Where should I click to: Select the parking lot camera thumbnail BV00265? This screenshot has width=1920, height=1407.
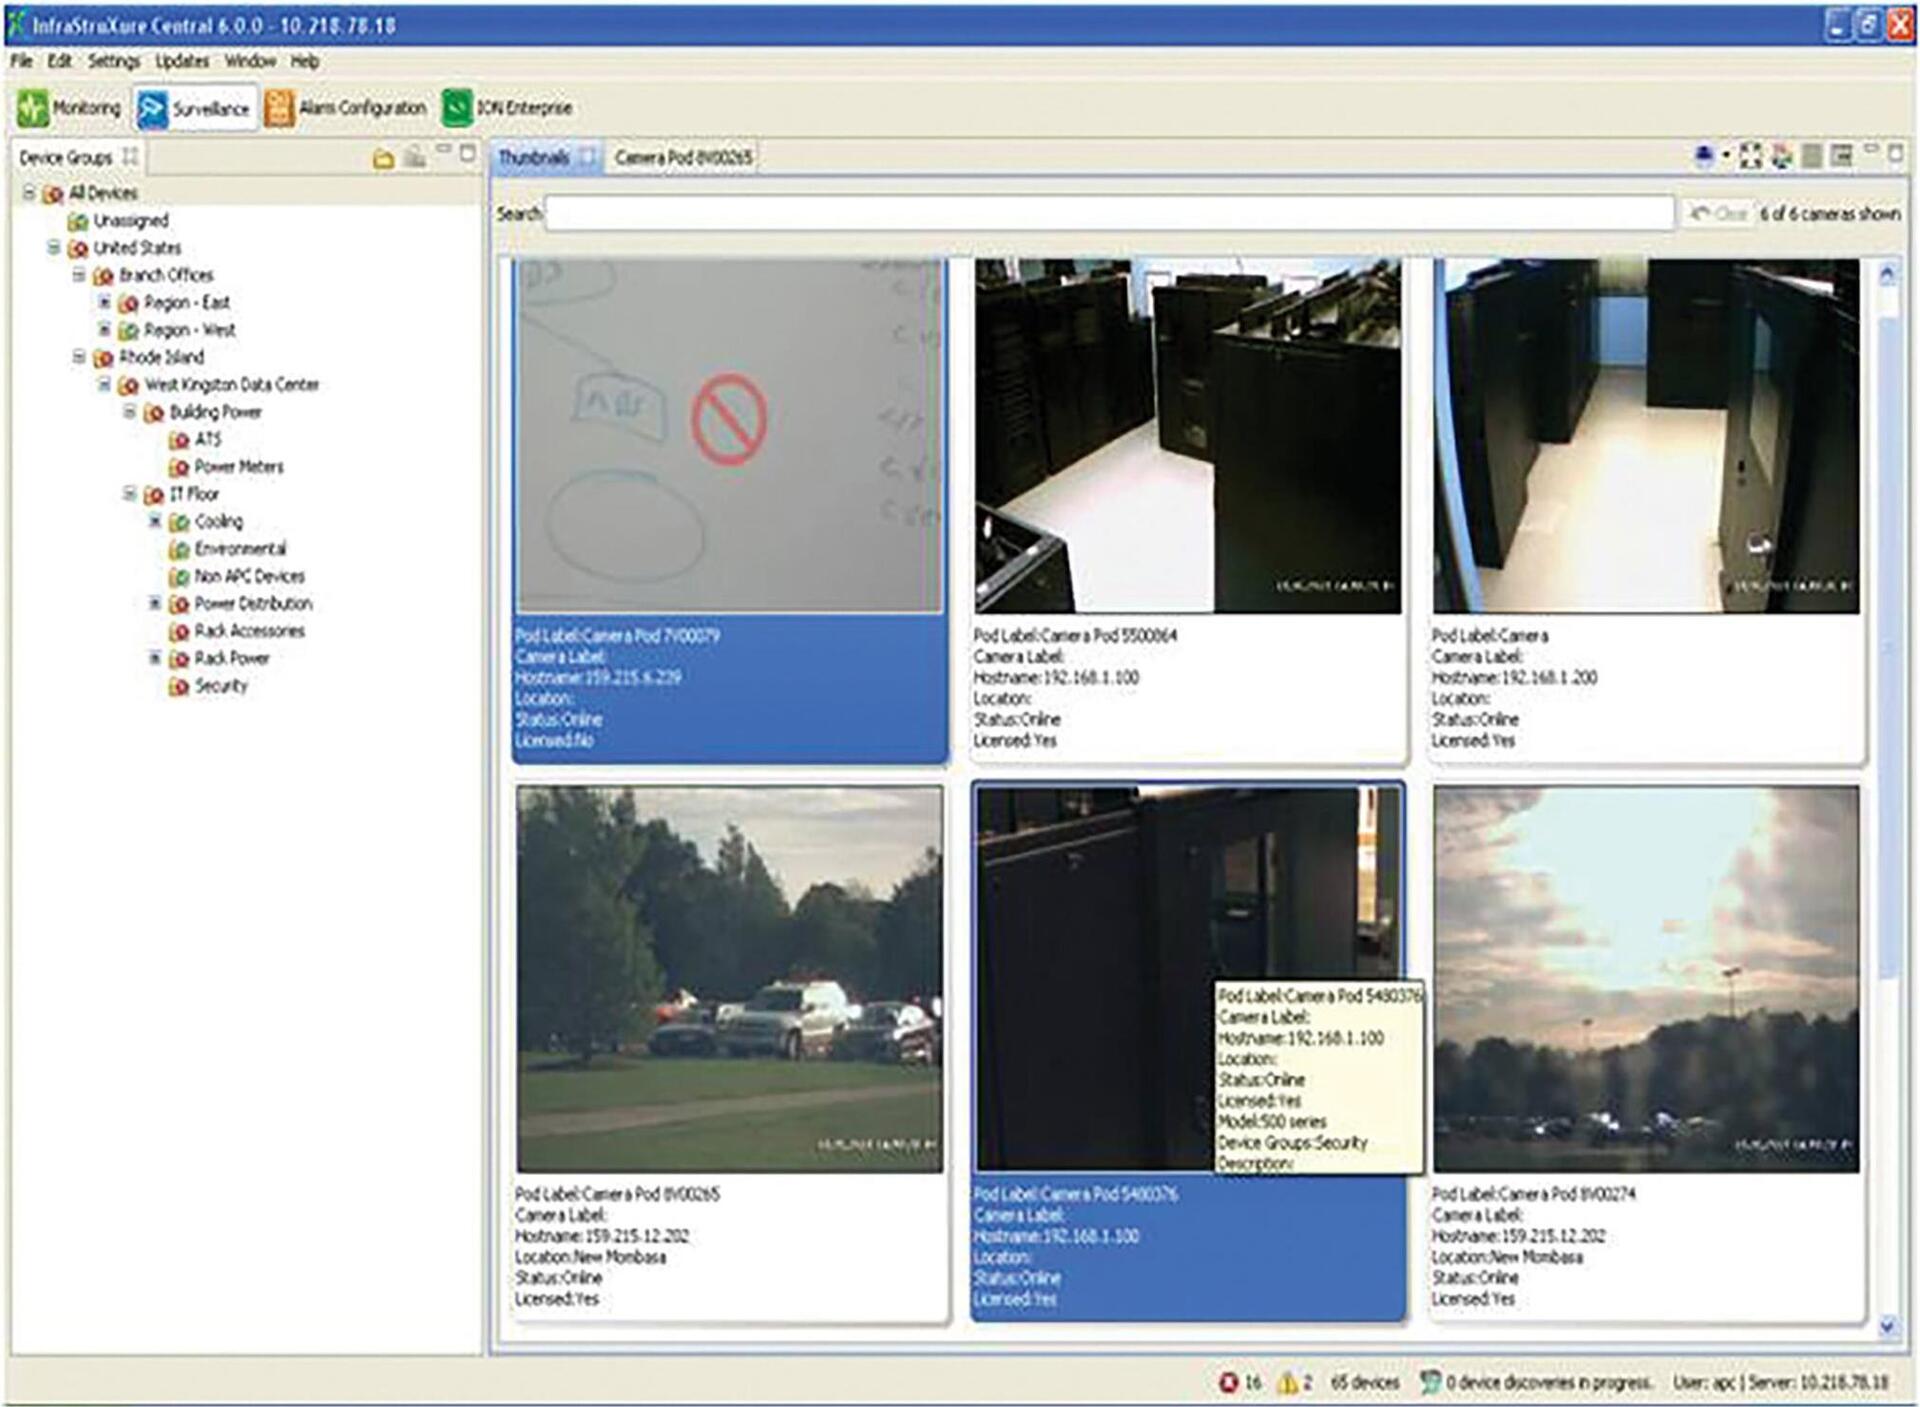[729, 979]
